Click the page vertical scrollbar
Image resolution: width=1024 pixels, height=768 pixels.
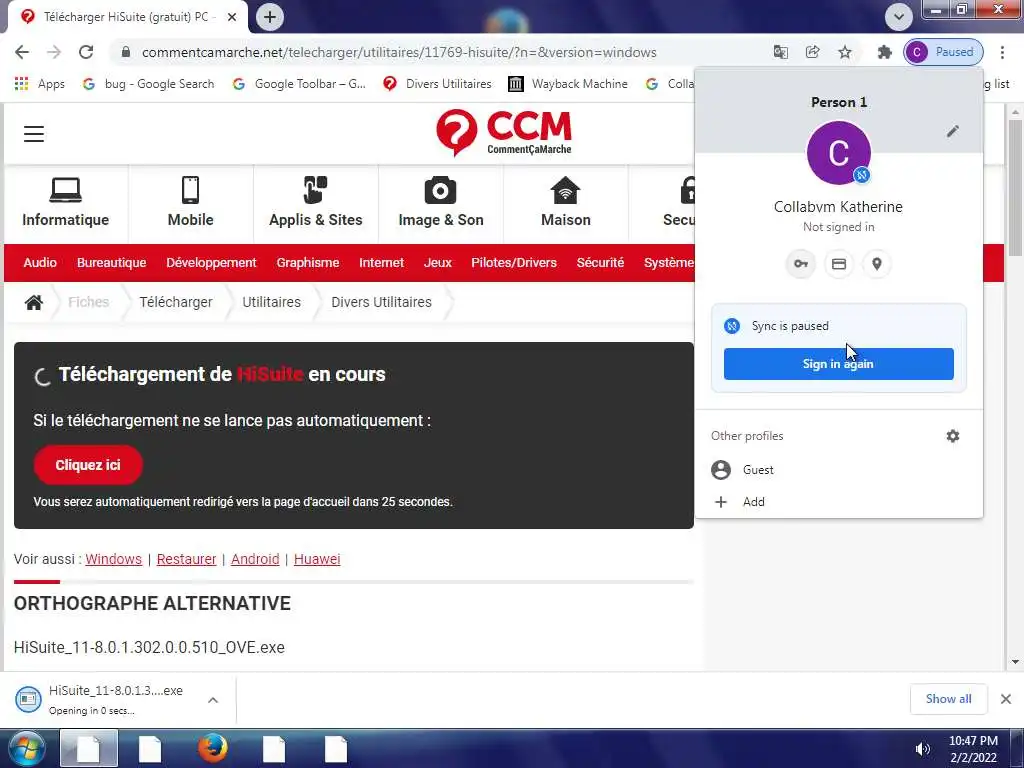1015,188
